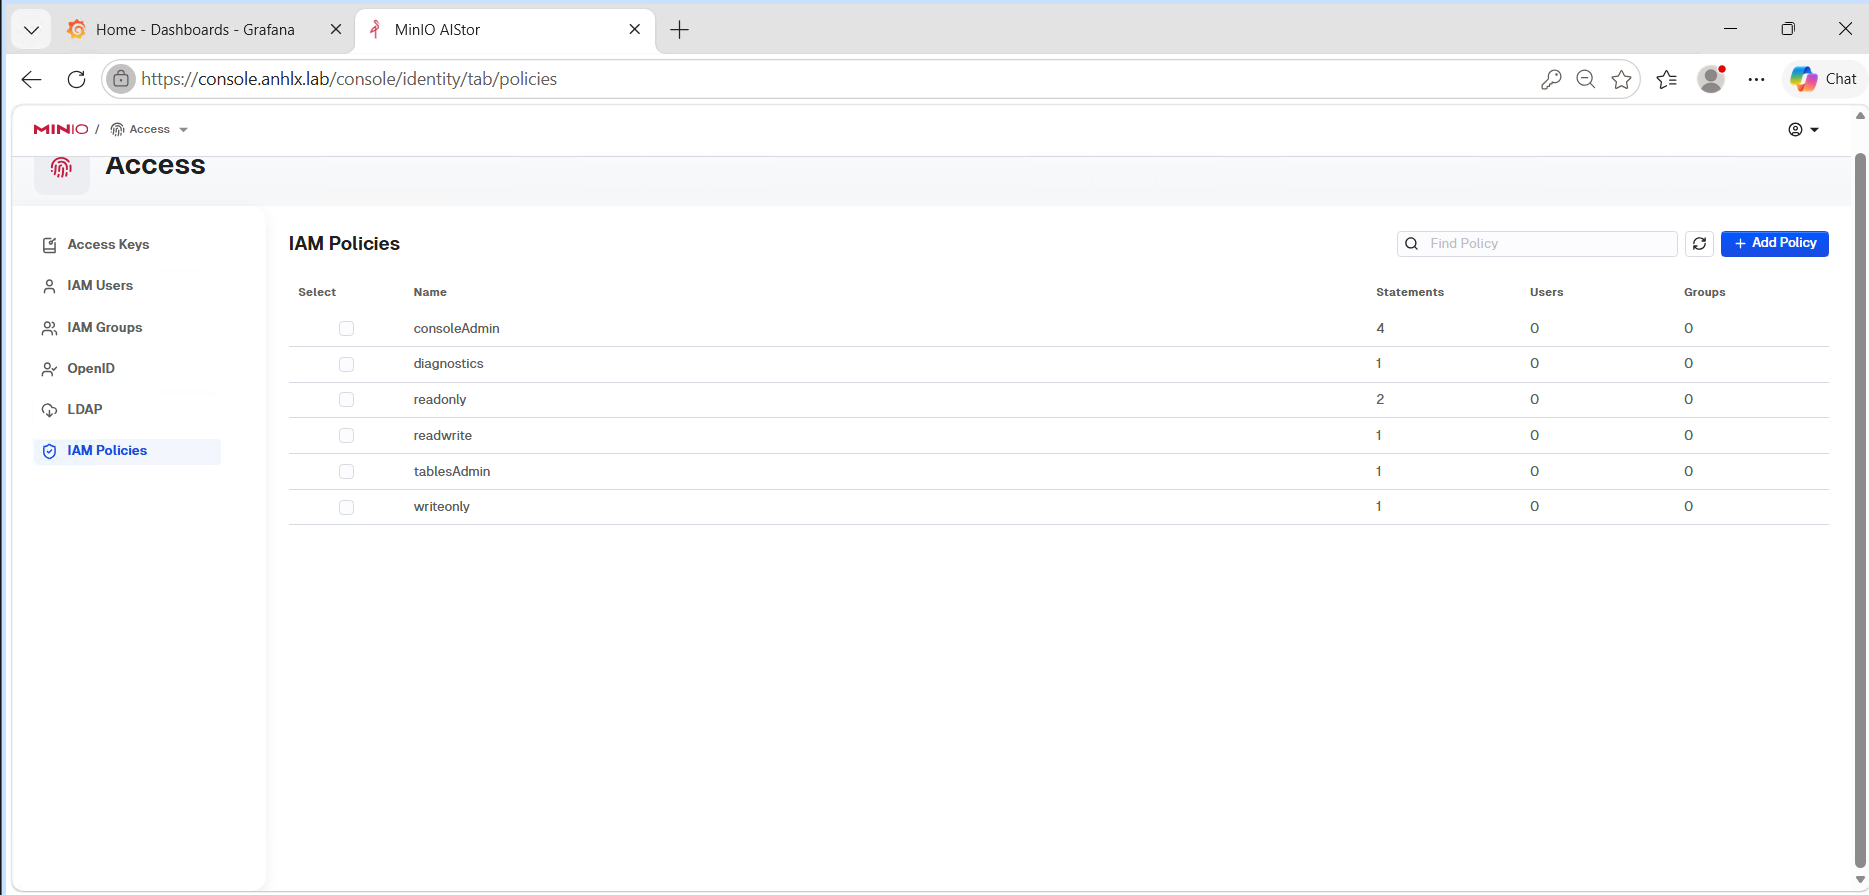The height and width of the screenshot is (895, 1869).
Task: Click the page vertical scrollbar
Action: pos(1860,510)
